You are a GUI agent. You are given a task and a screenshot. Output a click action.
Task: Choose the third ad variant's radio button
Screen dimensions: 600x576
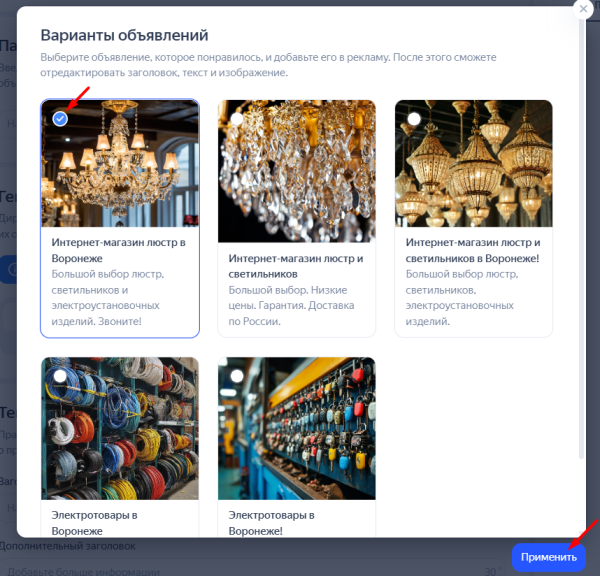(414, 119)
